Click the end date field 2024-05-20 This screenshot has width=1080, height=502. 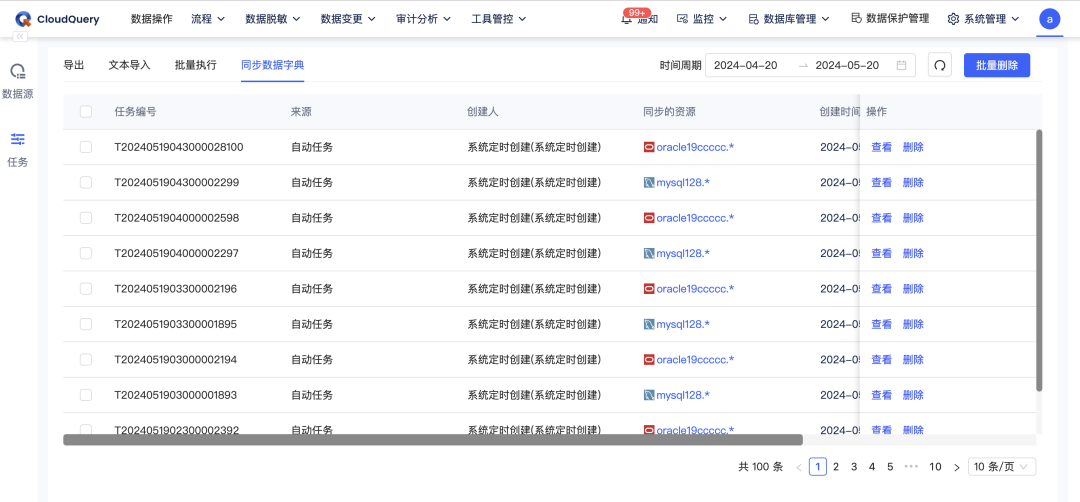(847, 65)
